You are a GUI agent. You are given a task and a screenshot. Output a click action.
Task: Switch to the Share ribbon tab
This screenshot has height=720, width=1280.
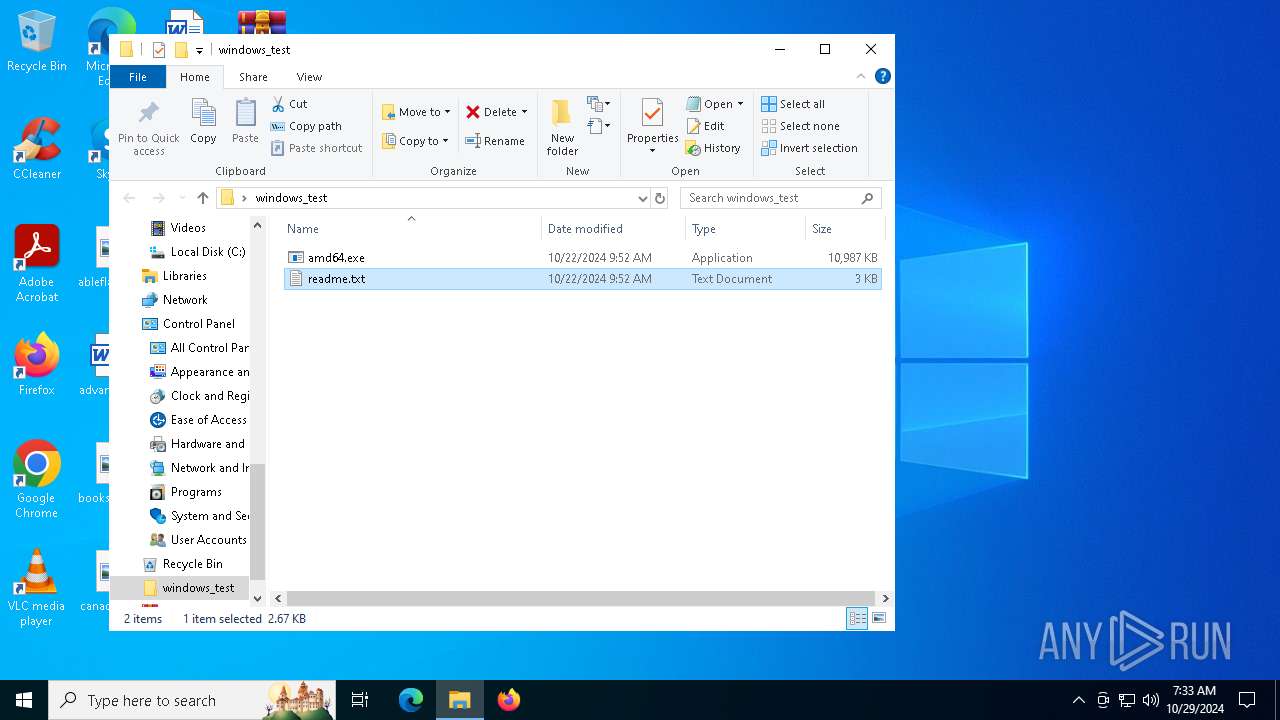[253, 77]
